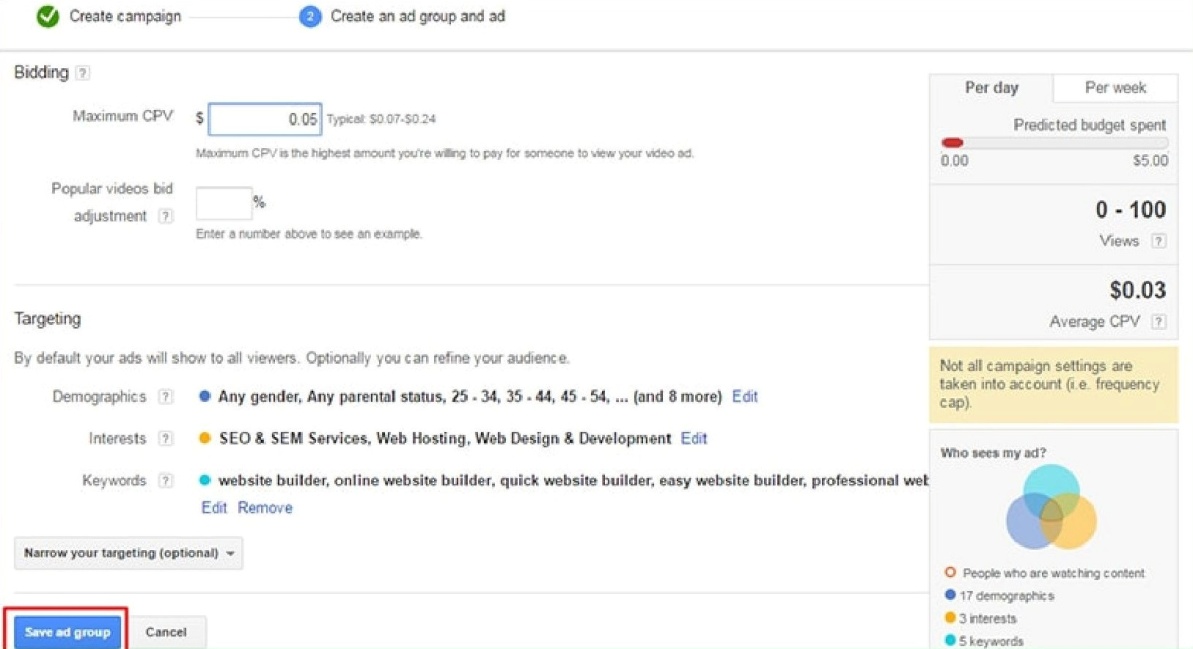Click the help icon next to Views

[x=1158, y=241]
